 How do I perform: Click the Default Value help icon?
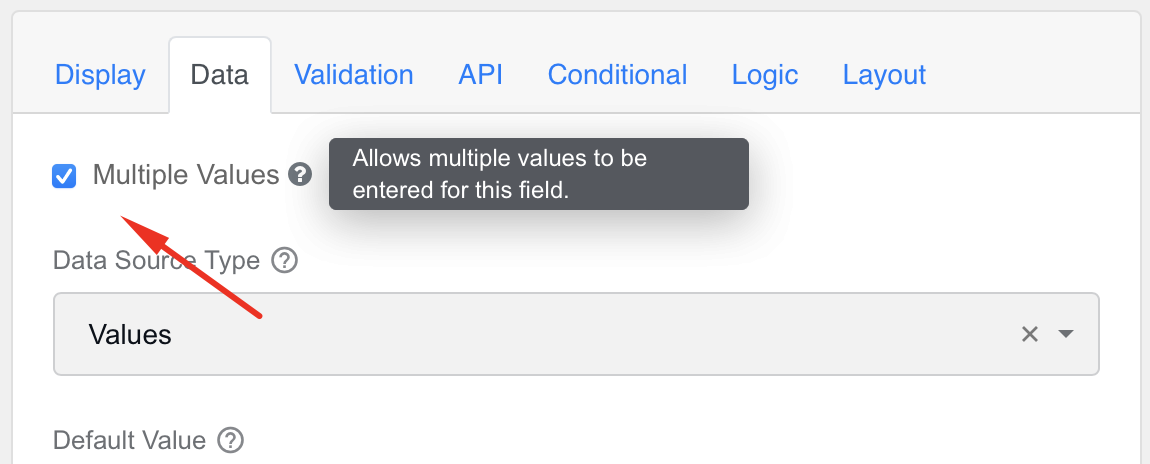(231, 440)
